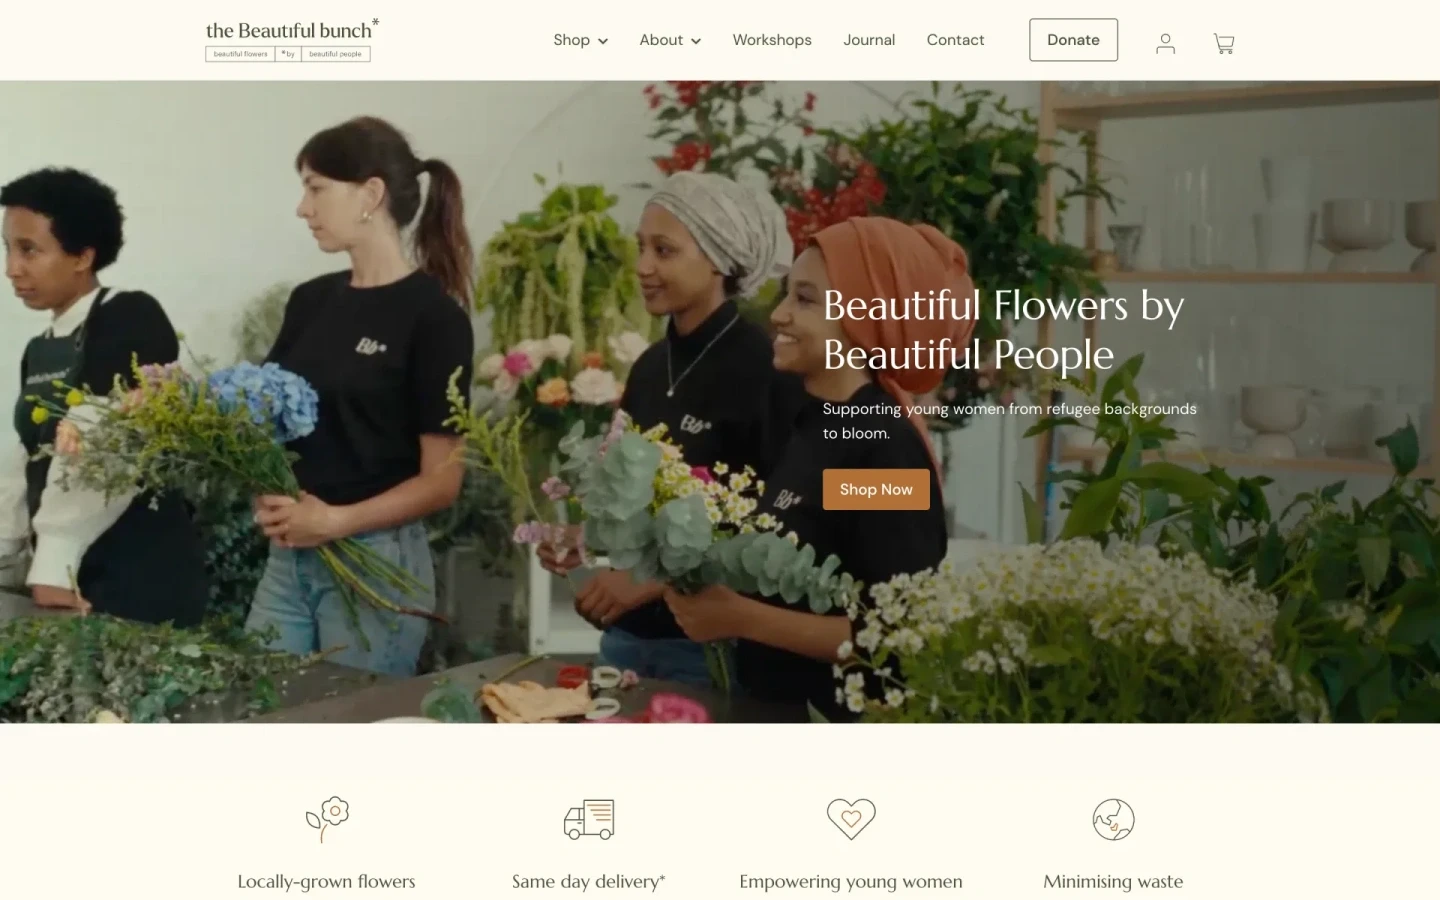
Task: Select the Locally-grown flowers text
Action: [326, 881]
